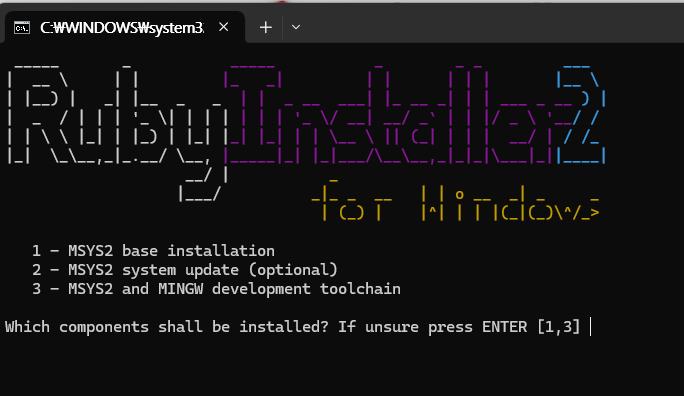Image resolution: width=684 pixels, height=396 pixels.
Task: Expand the new tab profile dropdown
Action: tap(296, 27)
